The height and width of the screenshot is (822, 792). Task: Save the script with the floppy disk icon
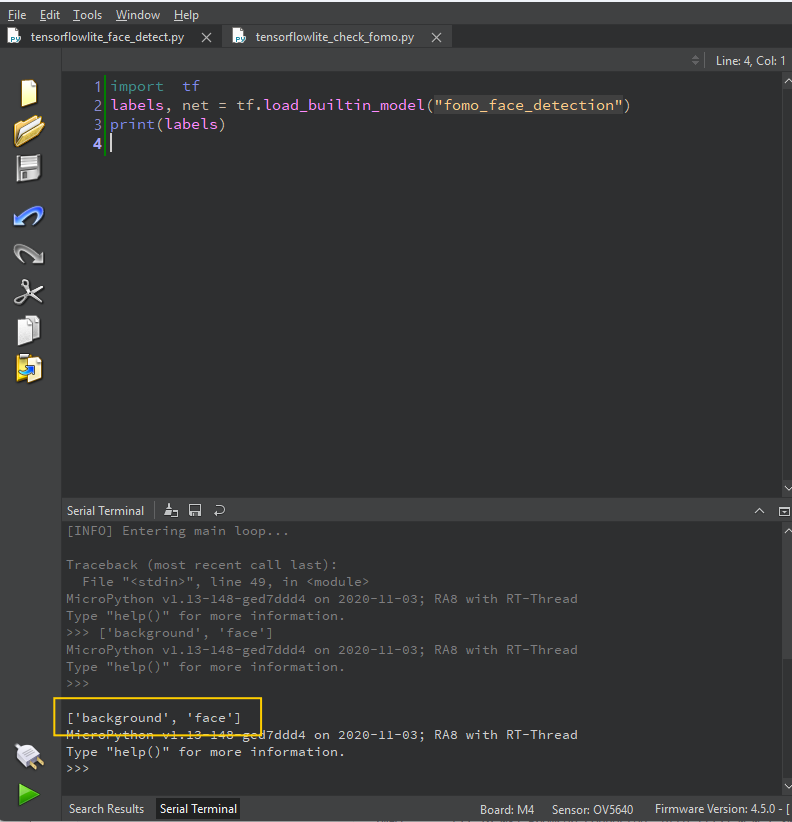click(29, 168)
